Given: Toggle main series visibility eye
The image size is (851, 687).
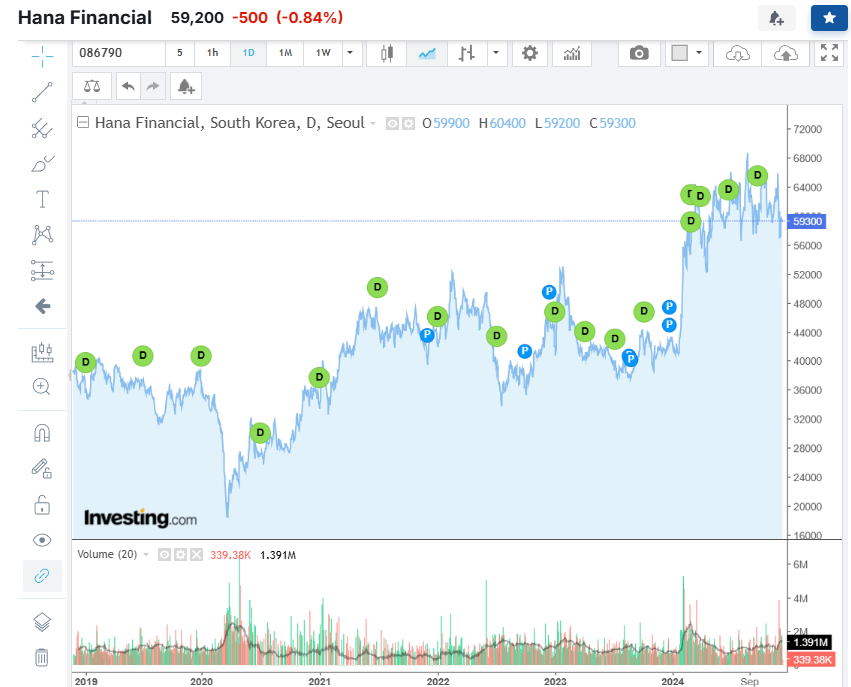Looking at the screenshot, I should pos(392,124).
